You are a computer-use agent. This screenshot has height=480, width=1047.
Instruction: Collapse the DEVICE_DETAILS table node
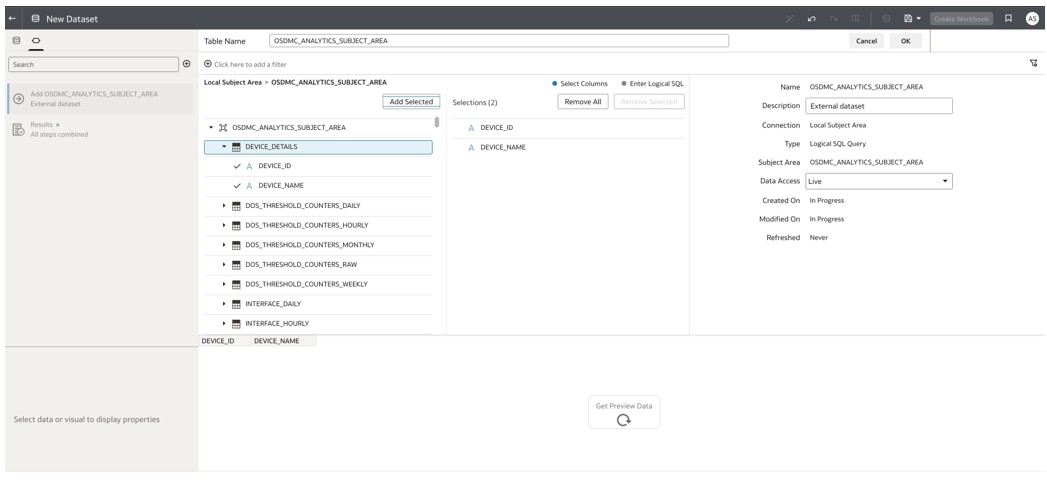point(225,147)
